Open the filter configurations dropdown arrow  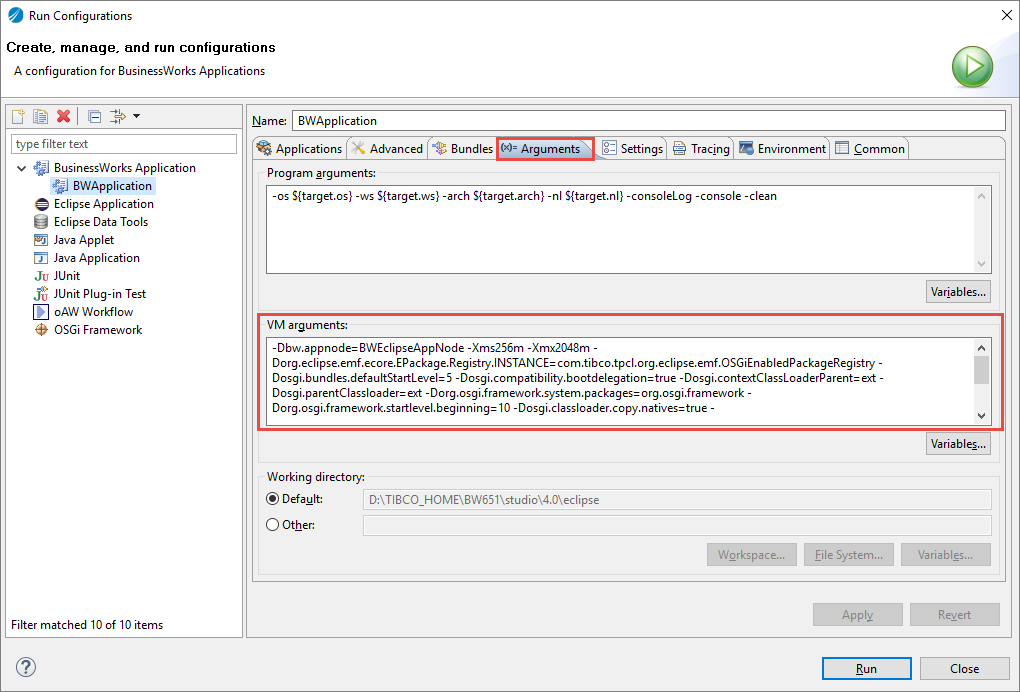137,116
